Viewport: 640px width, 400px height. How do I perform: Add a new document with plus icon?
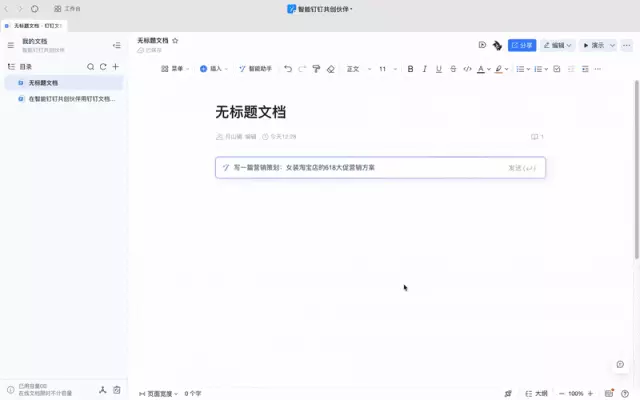(x=115, y=66)
